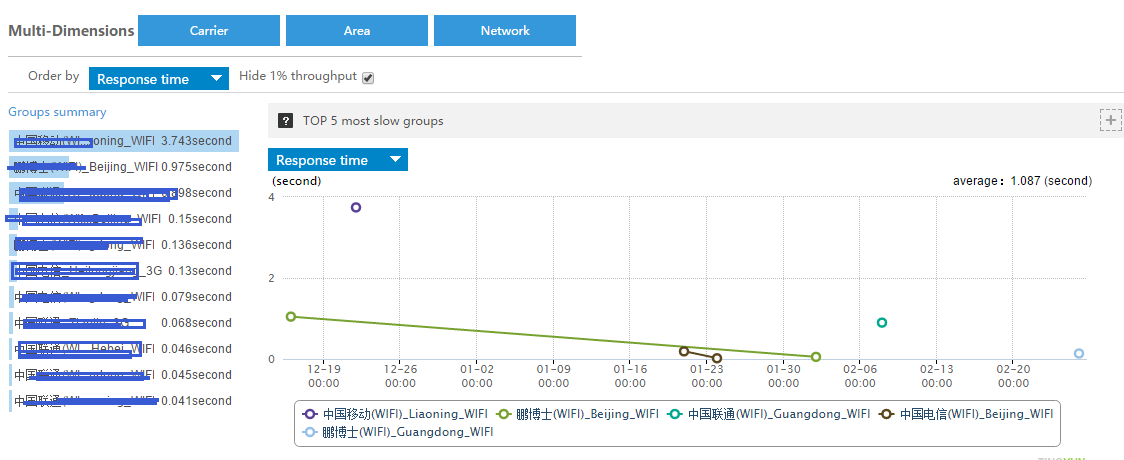Toggle 鹏博士 Guangdong_WIFI legend marker

pyautogui.click(x=311, y=432)
